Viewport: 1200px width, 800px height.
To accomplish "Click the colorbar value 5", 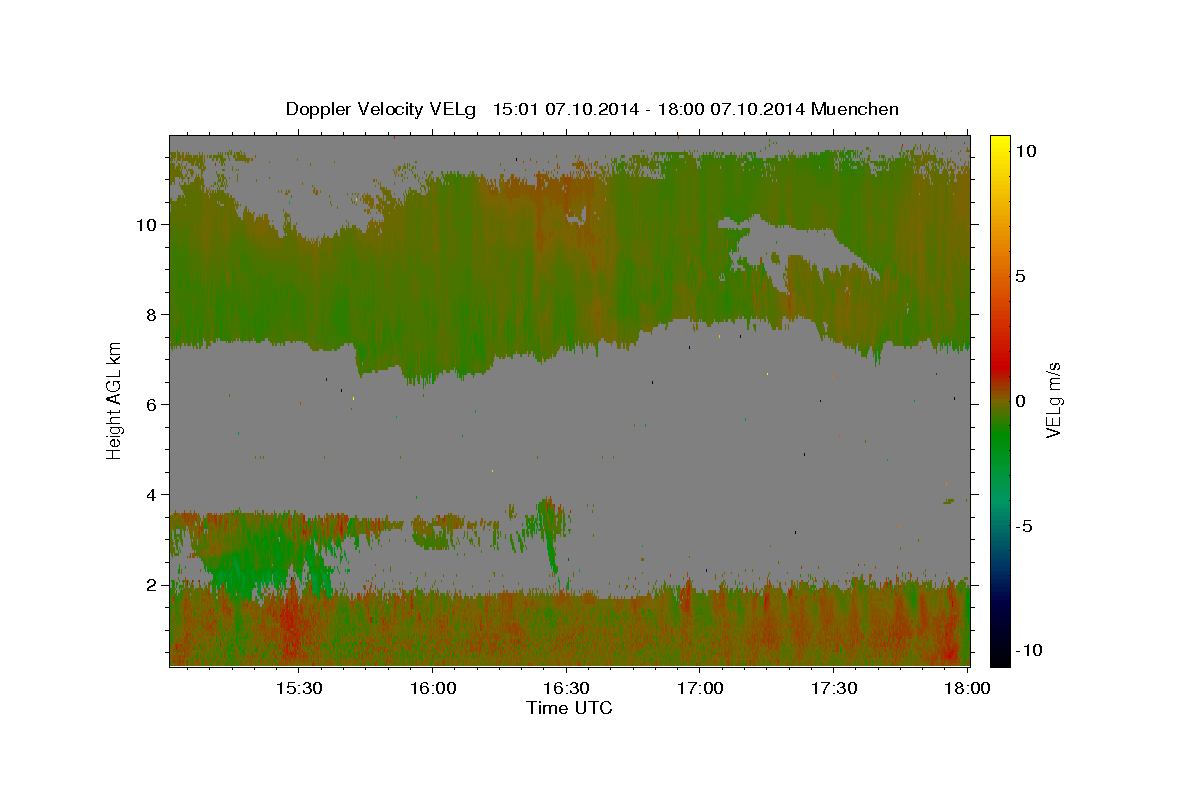I will point(1021,276).
